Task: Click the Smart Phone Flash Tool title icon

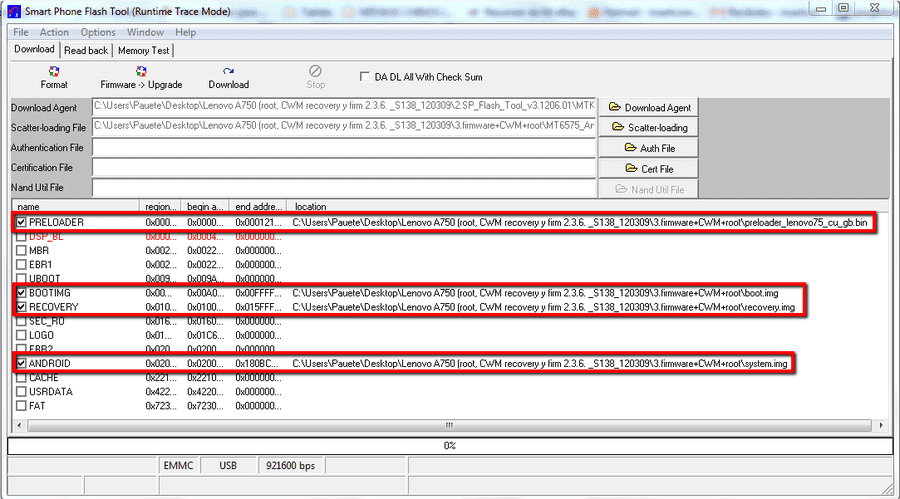Action: point(14,11)
